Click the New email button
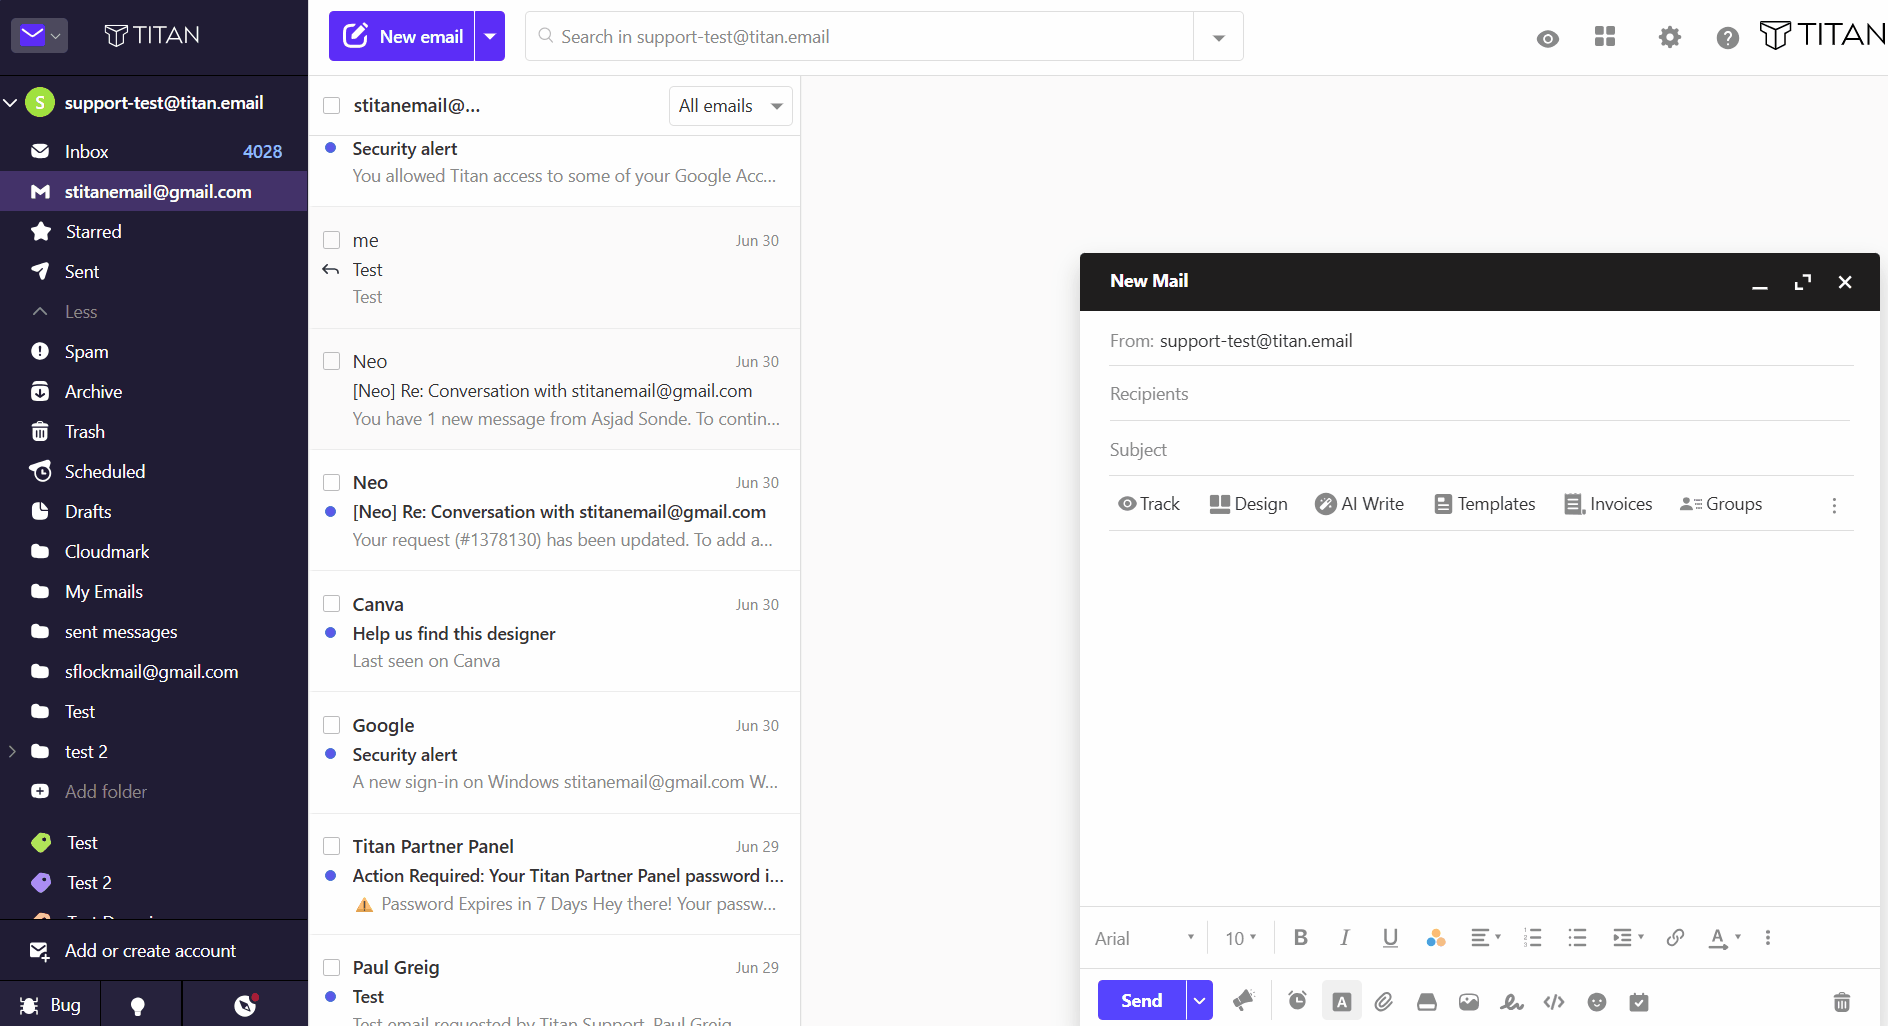This screenshot has height=1026, width=1888. coord(402,36)
